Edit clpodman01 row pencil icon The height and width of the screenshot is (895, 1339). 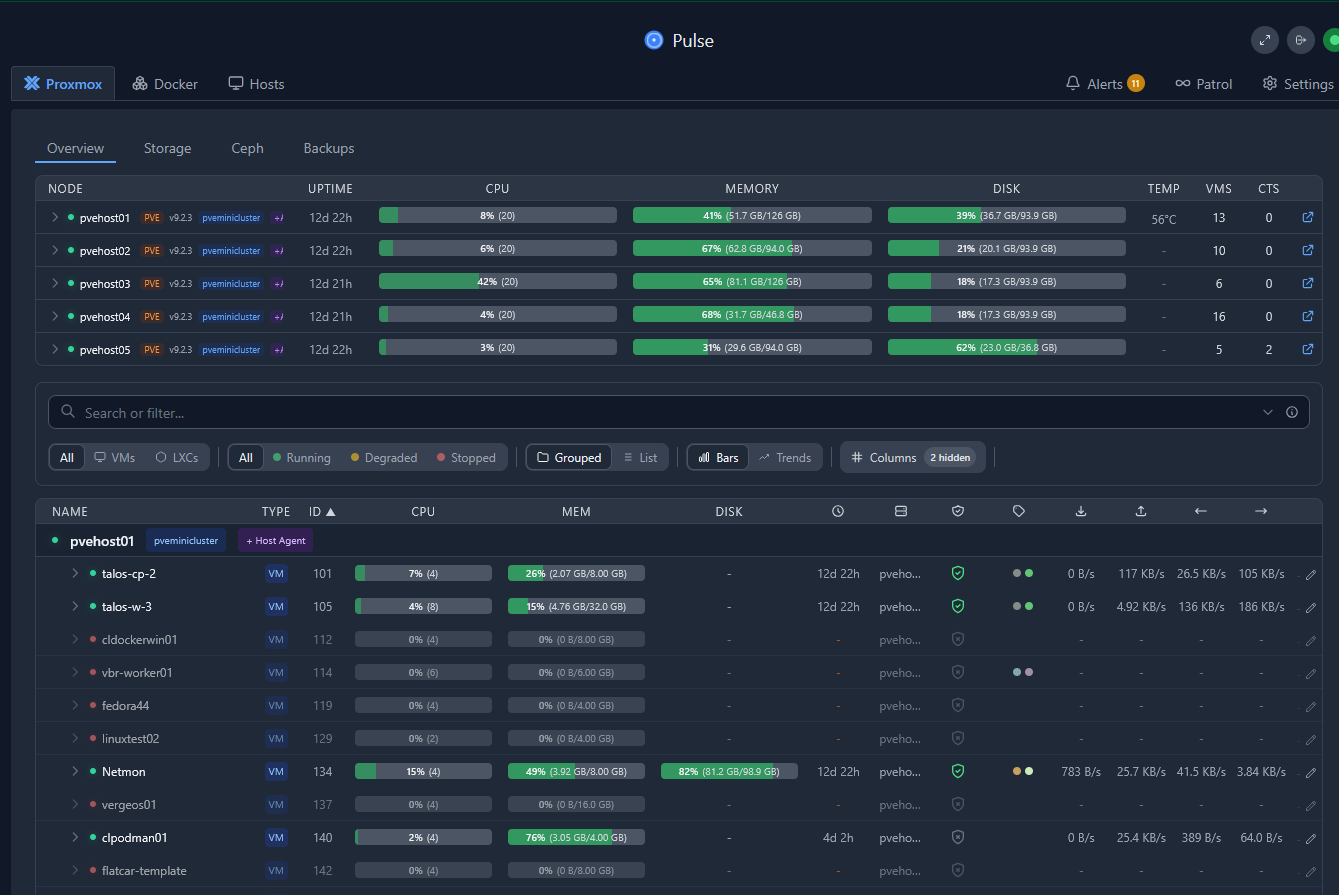[1311, 839]
